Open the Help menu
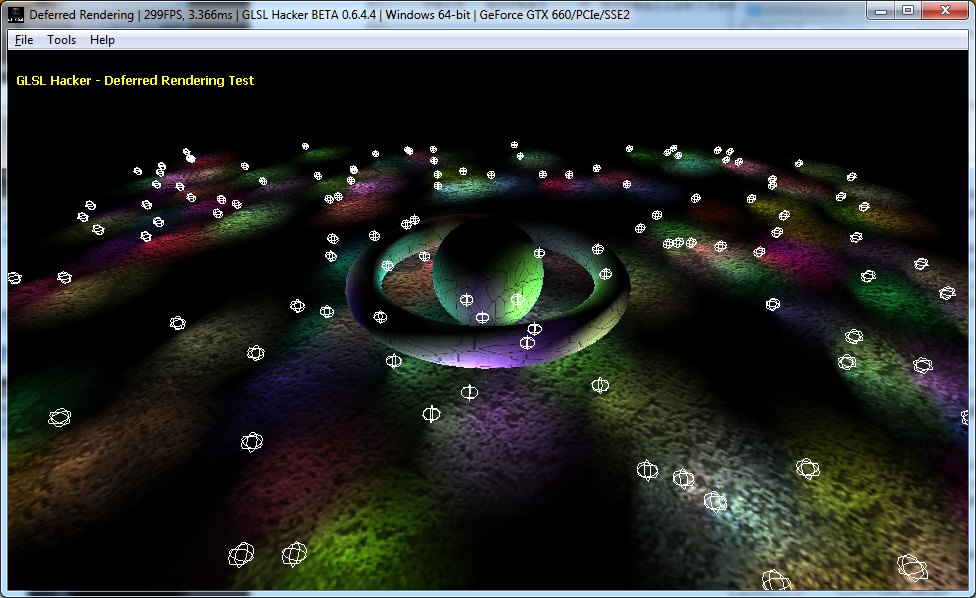The height and width of the screenshot is (598, 976). click(x=102, y=40)
